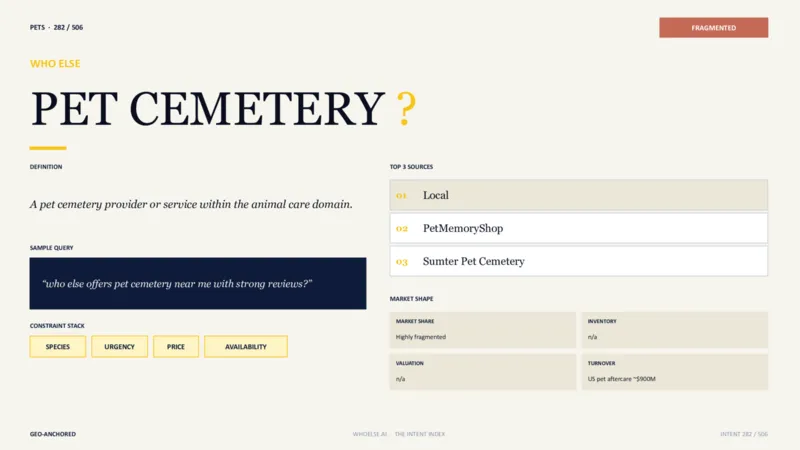Screen dimensions: 800x450
Task: Click the sample query box
Action: tap(198, 283)
